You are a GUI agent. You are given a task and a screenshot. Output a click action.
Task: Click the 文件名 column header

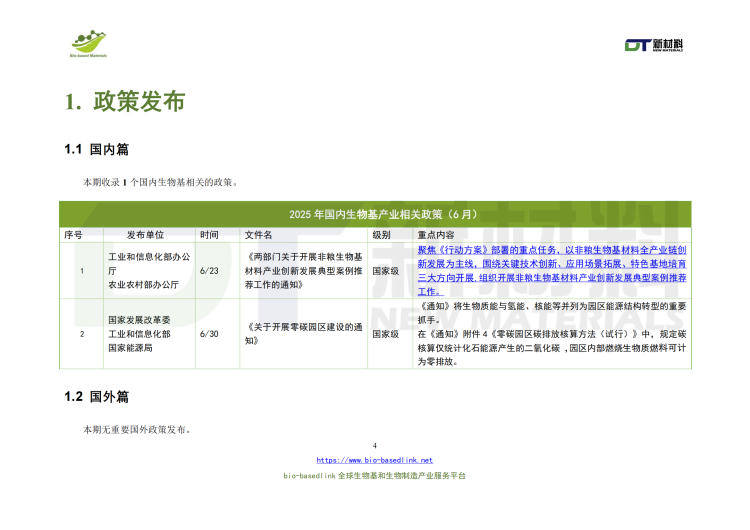258,234
